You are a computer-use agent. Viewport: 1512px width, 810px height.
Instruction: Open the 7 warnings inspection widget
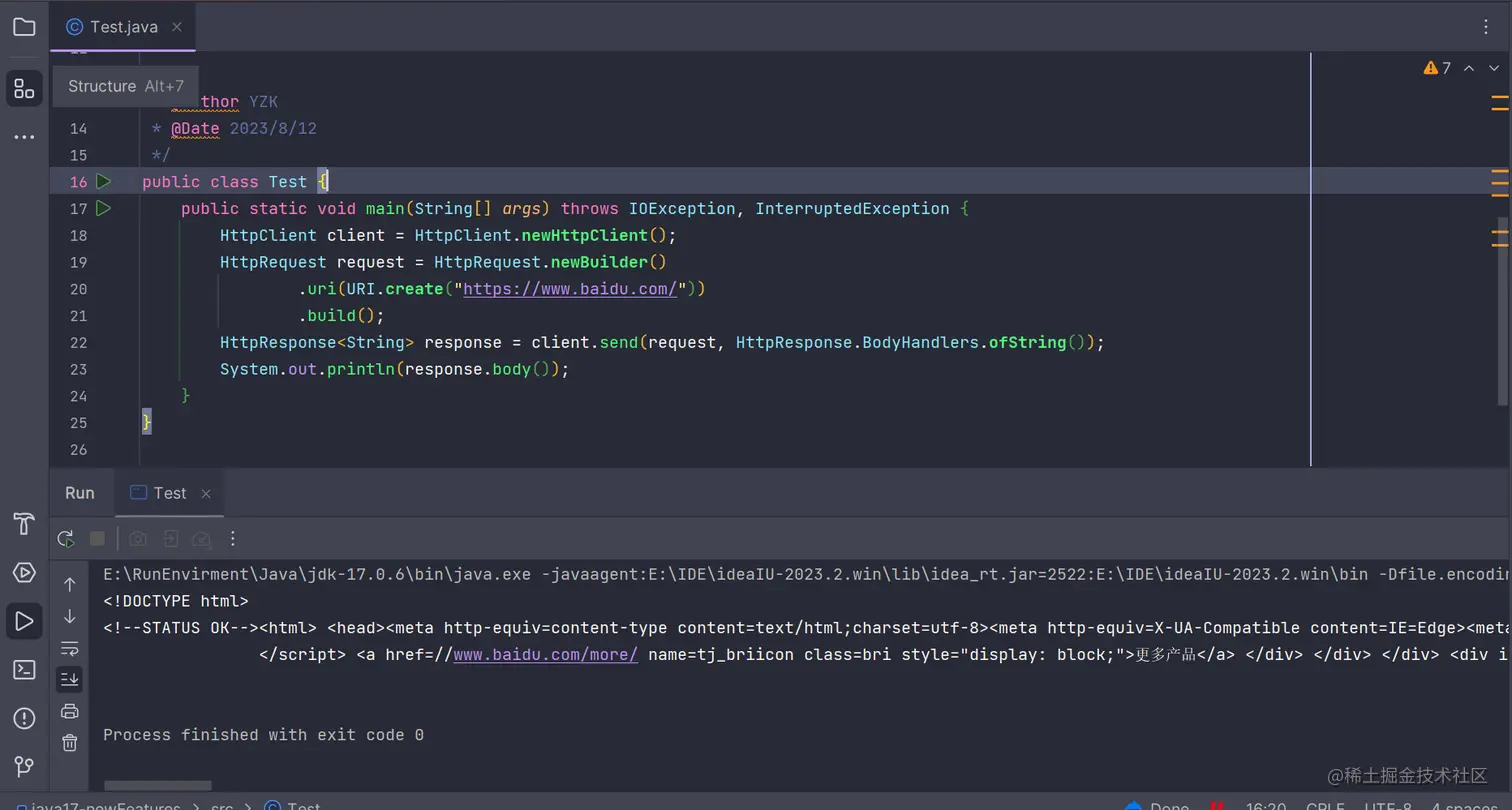[1437, 68]
